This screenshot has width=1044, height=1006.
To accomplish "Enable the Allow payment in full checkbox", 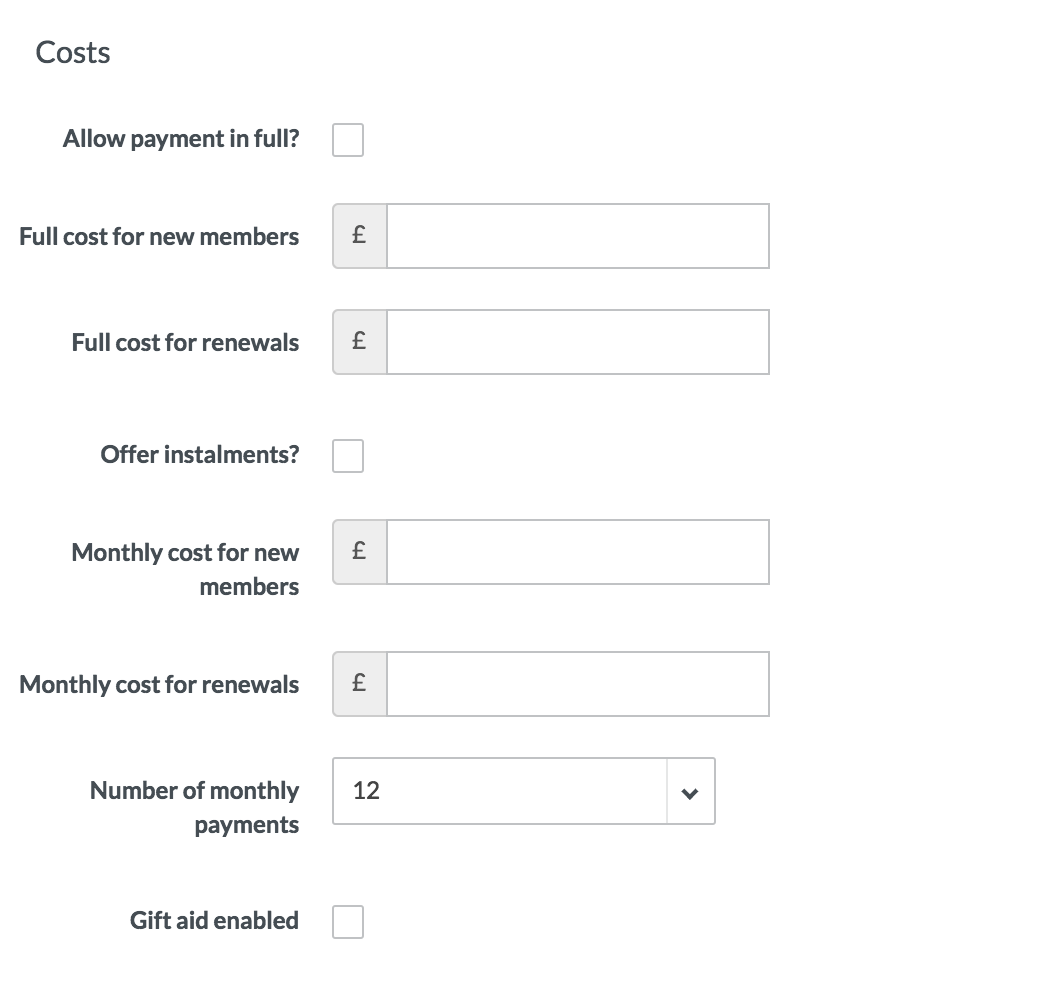I will [348, 140].
